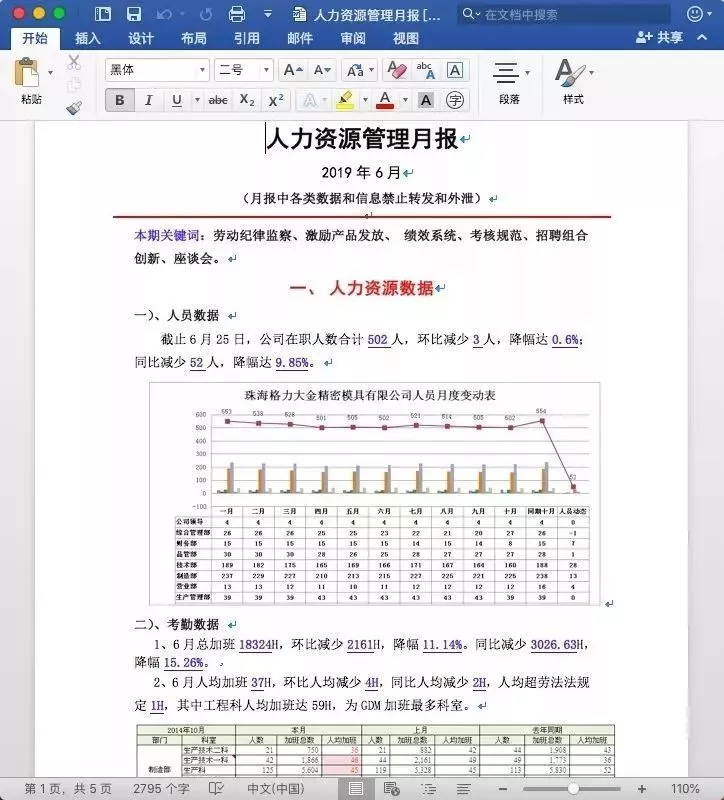Screen dimensions: 724x800
Task: Click the character border A icon
Action: tap(455, 70)
